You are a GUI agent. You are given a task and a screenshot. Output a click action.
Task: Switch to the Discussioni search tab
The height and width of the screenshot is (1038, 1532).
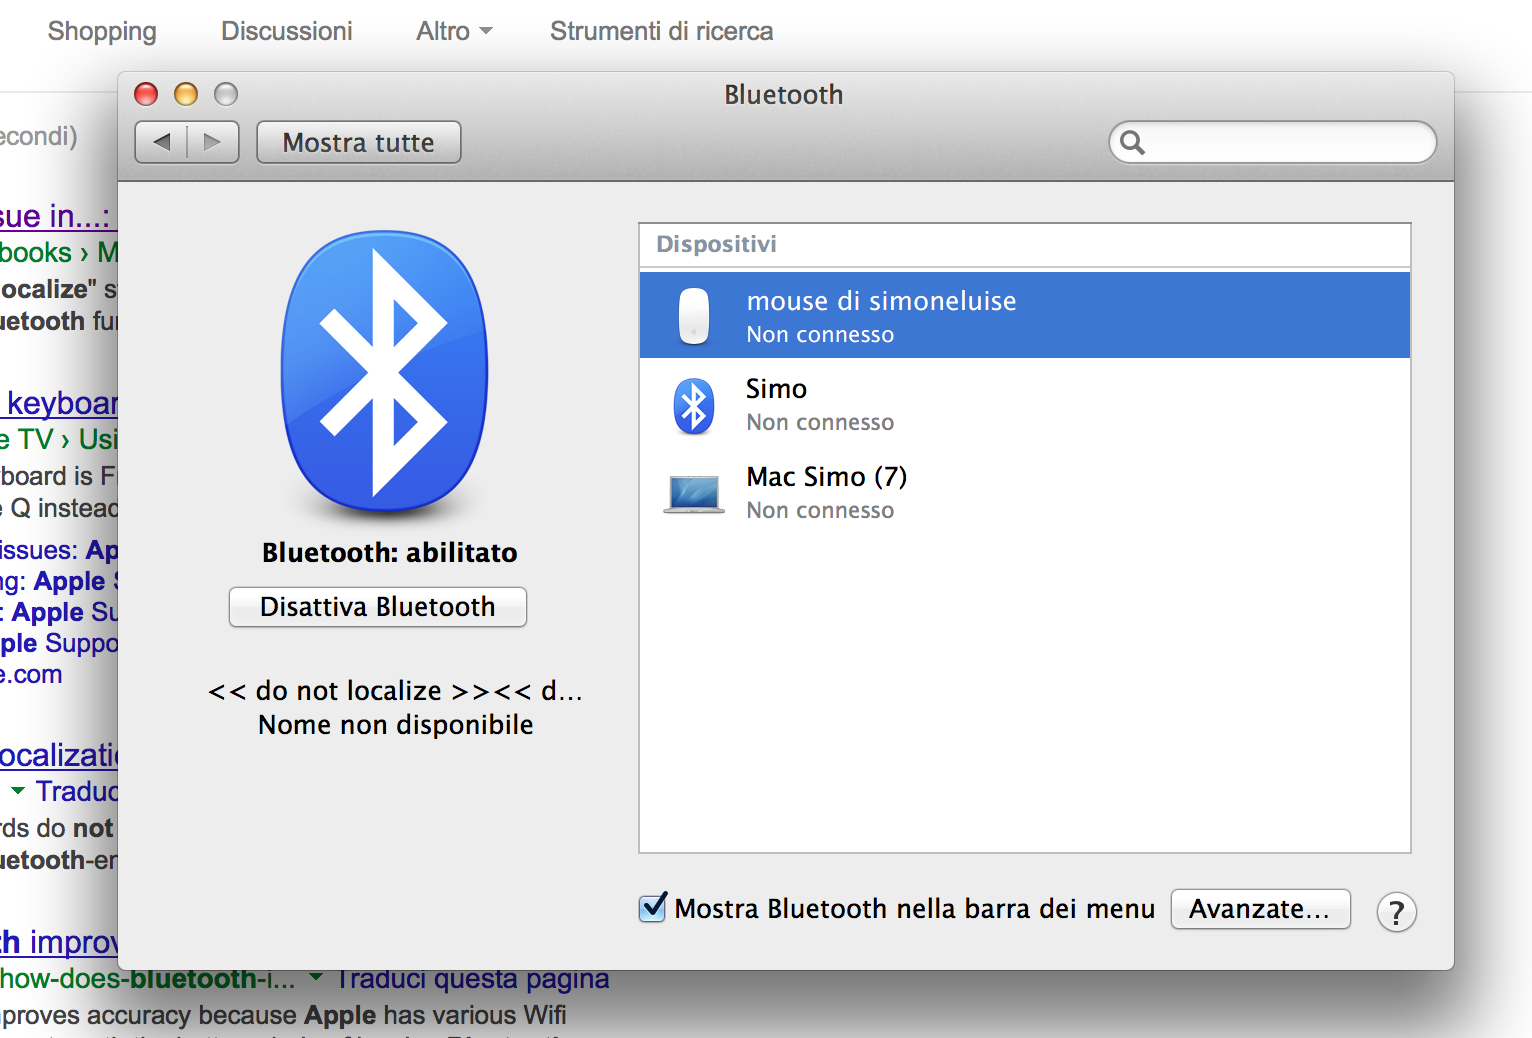click(x=287, y=32)
